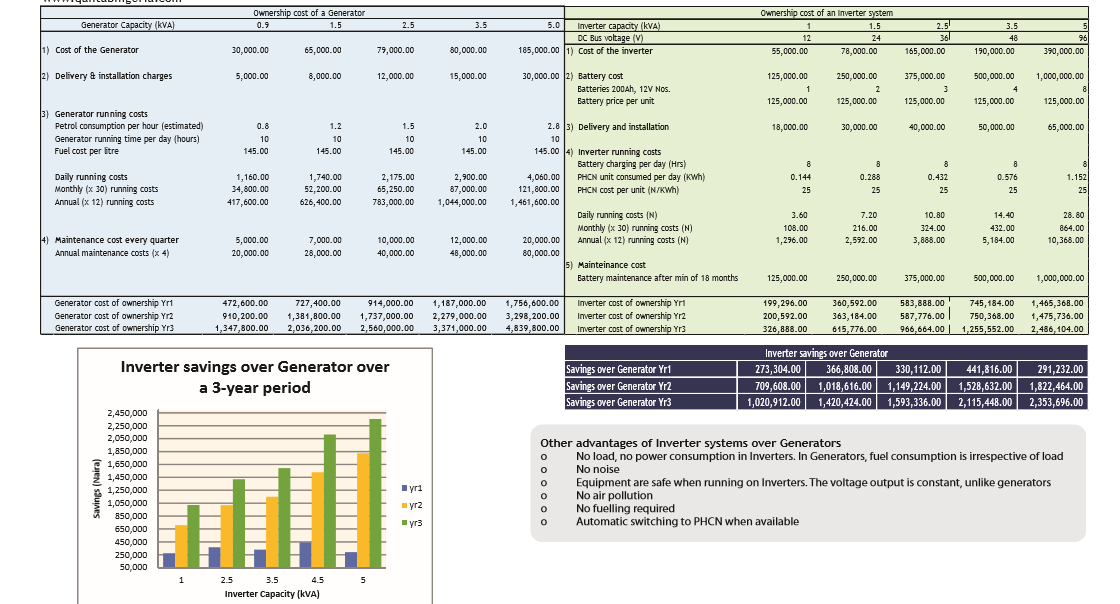
Task: Click the blue yr1 bar above 1 kVA
Action: pyautogui.click(x=169, y=560)
